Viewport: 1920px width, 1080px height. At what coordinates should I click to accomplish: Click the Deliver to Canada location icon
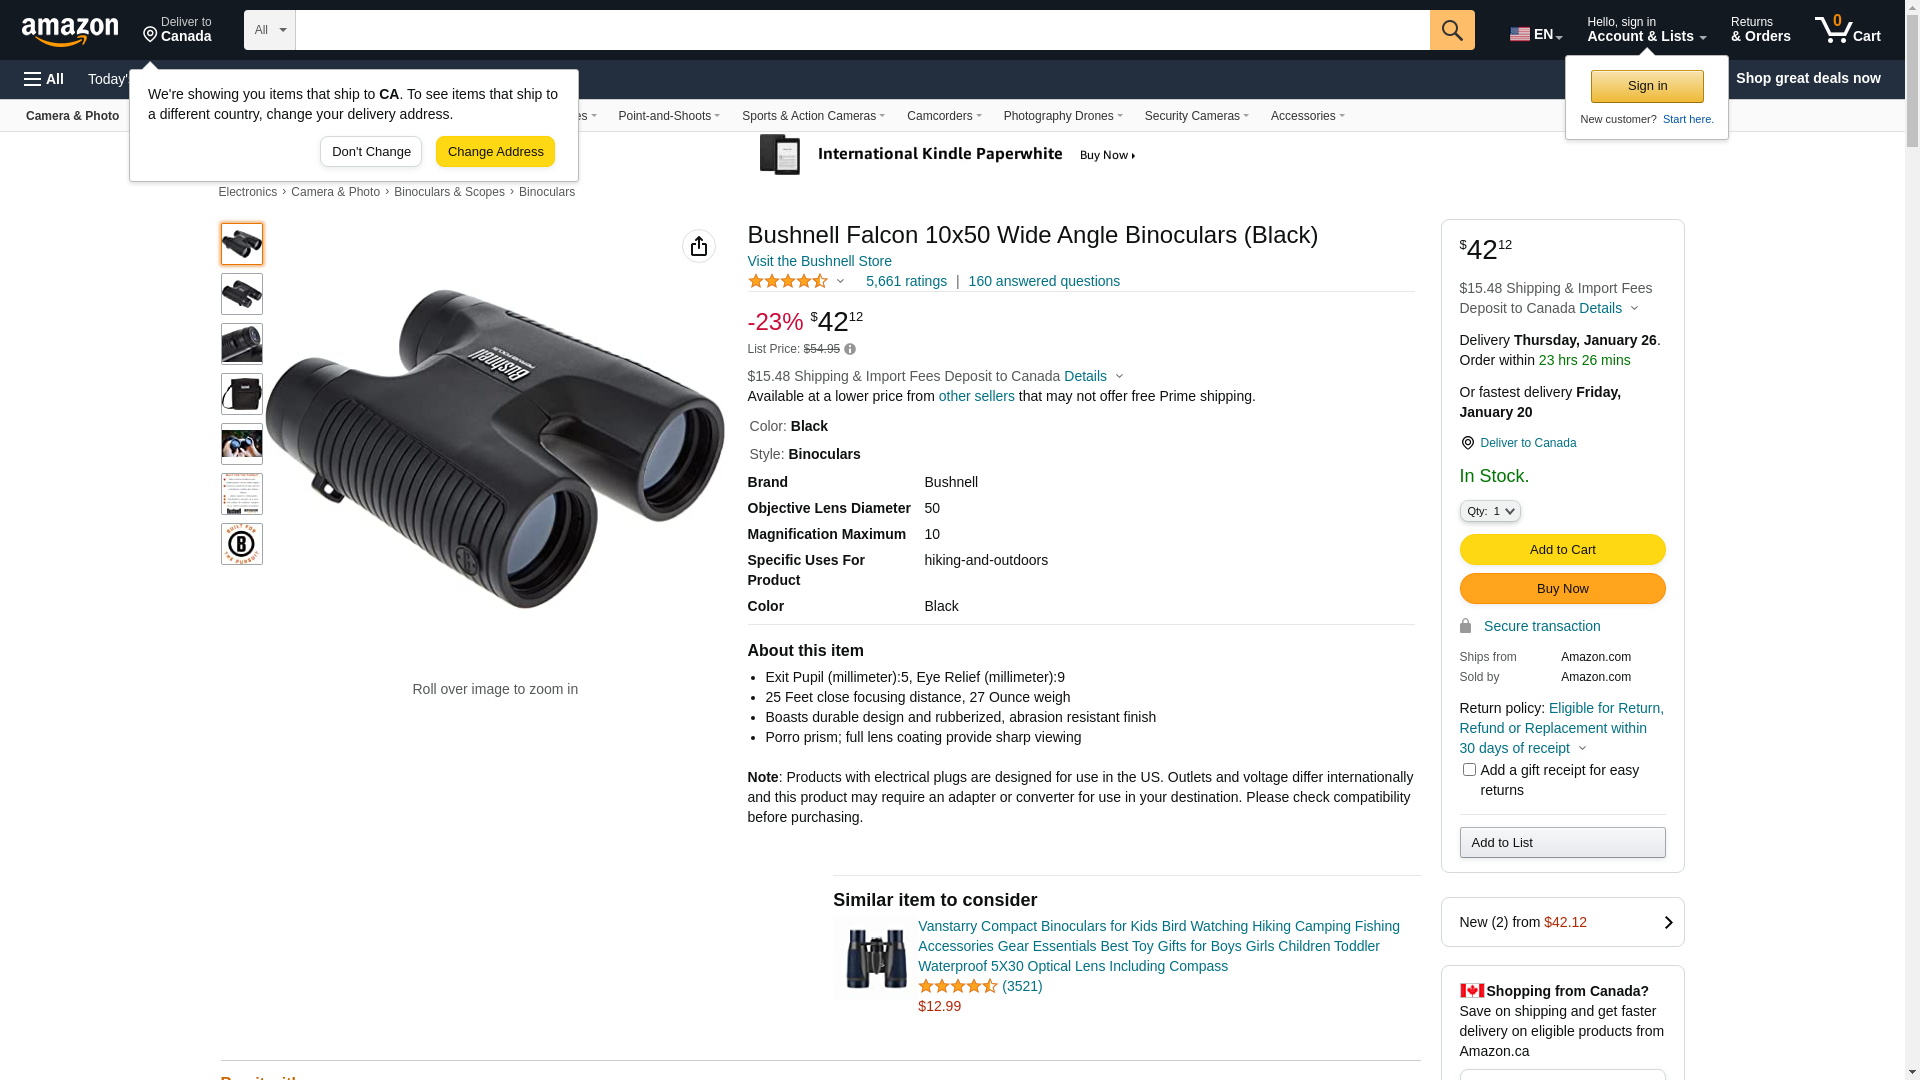point(1467,443)
